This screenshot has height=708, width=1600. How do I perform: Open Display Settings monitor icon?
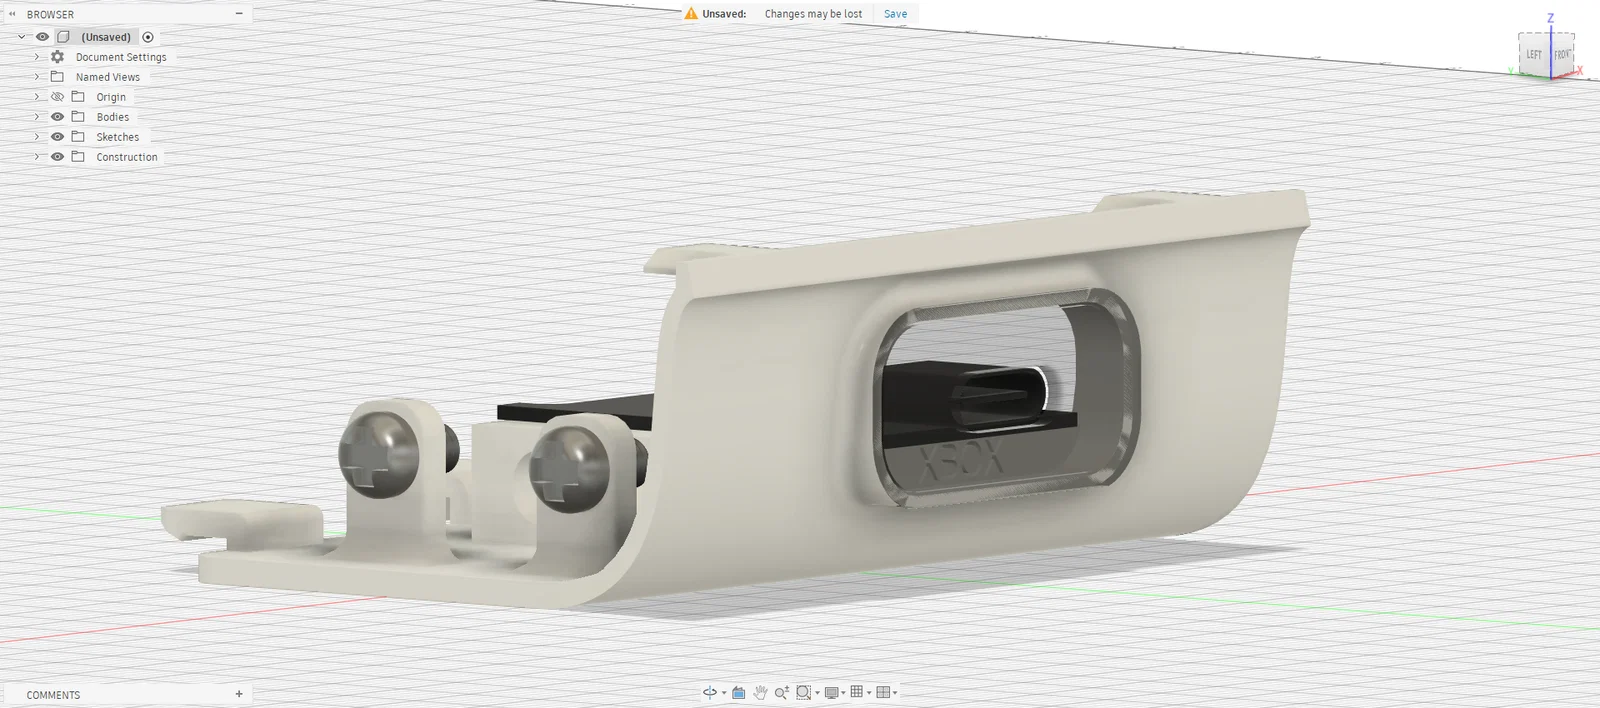click(831, 692)
